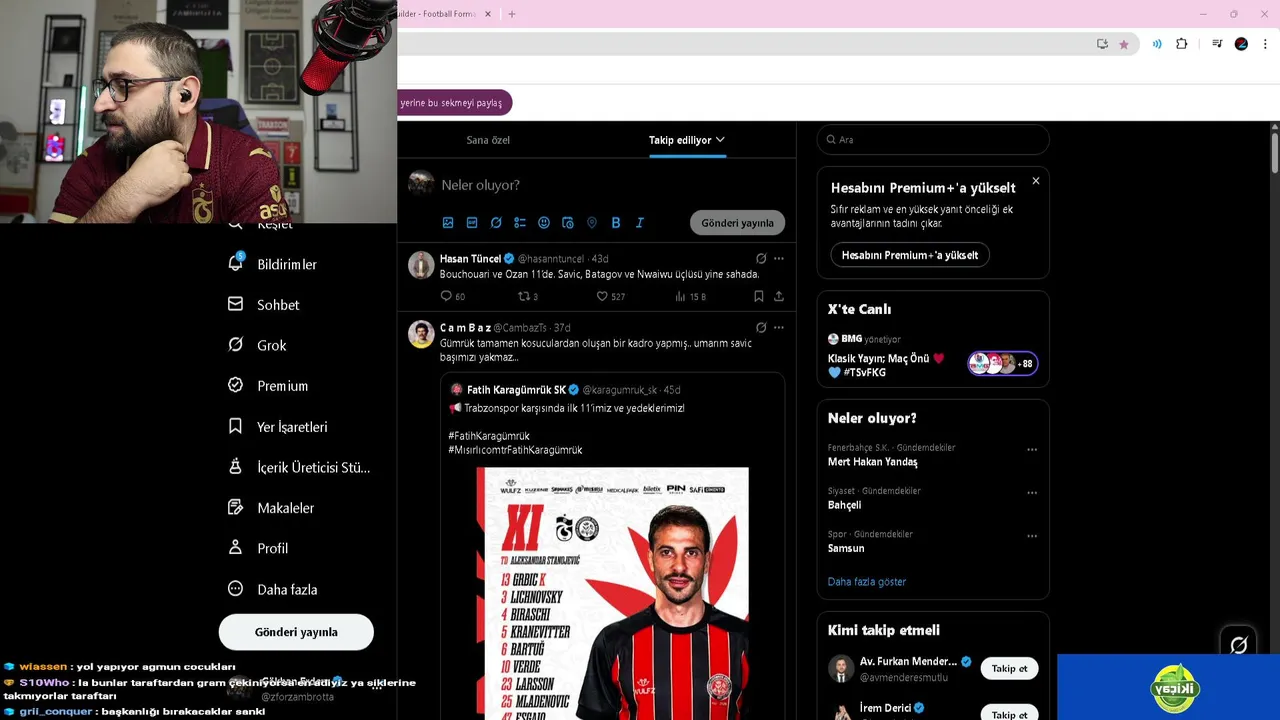Open browser extensions puzzle icon

click(1182, 44)
